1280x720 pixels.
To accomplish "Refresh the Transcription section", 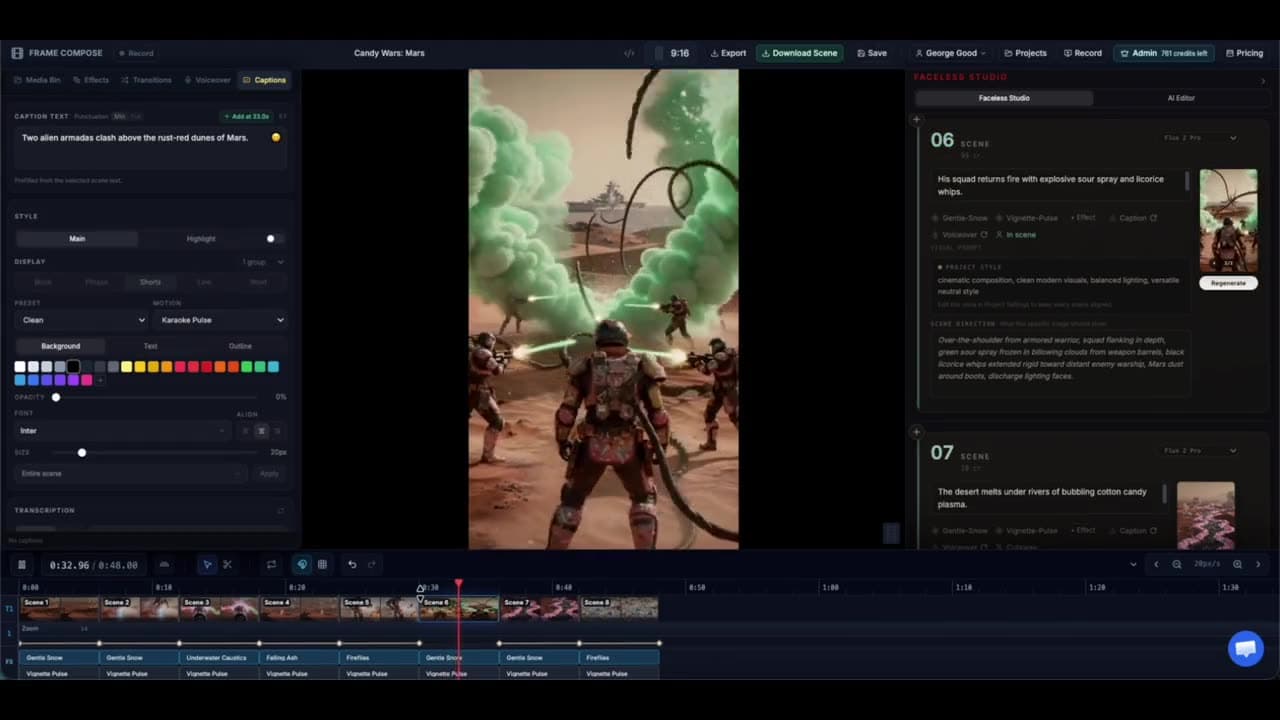I will tap(280, 510).
